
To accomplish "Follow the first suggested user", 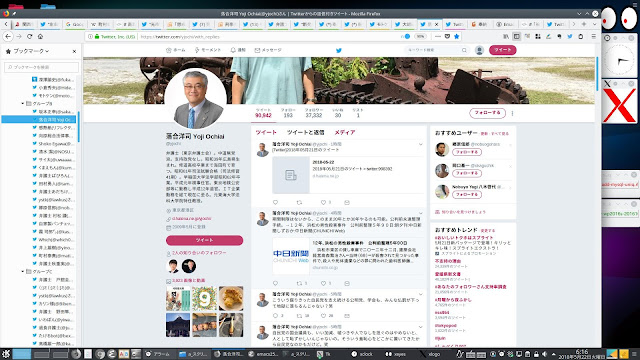I will click(467, 152).
